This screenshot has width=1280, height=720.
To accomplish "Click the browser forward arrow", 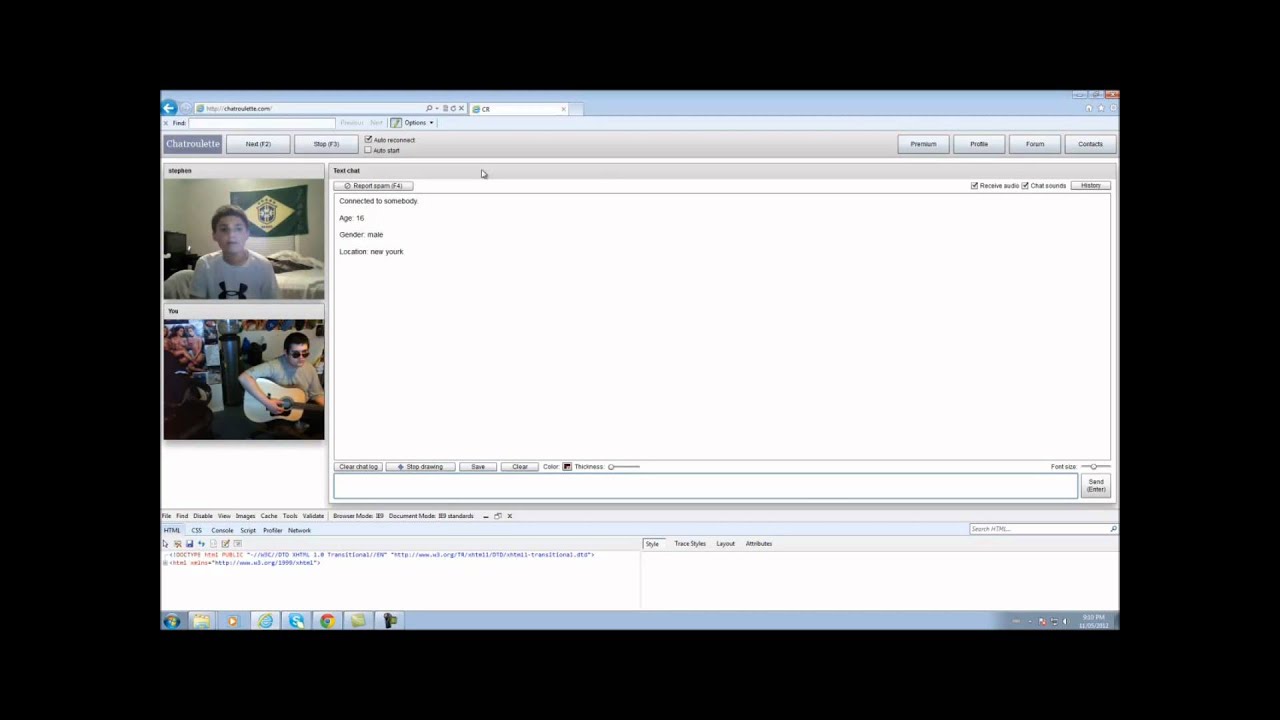I will click(185, 108).
